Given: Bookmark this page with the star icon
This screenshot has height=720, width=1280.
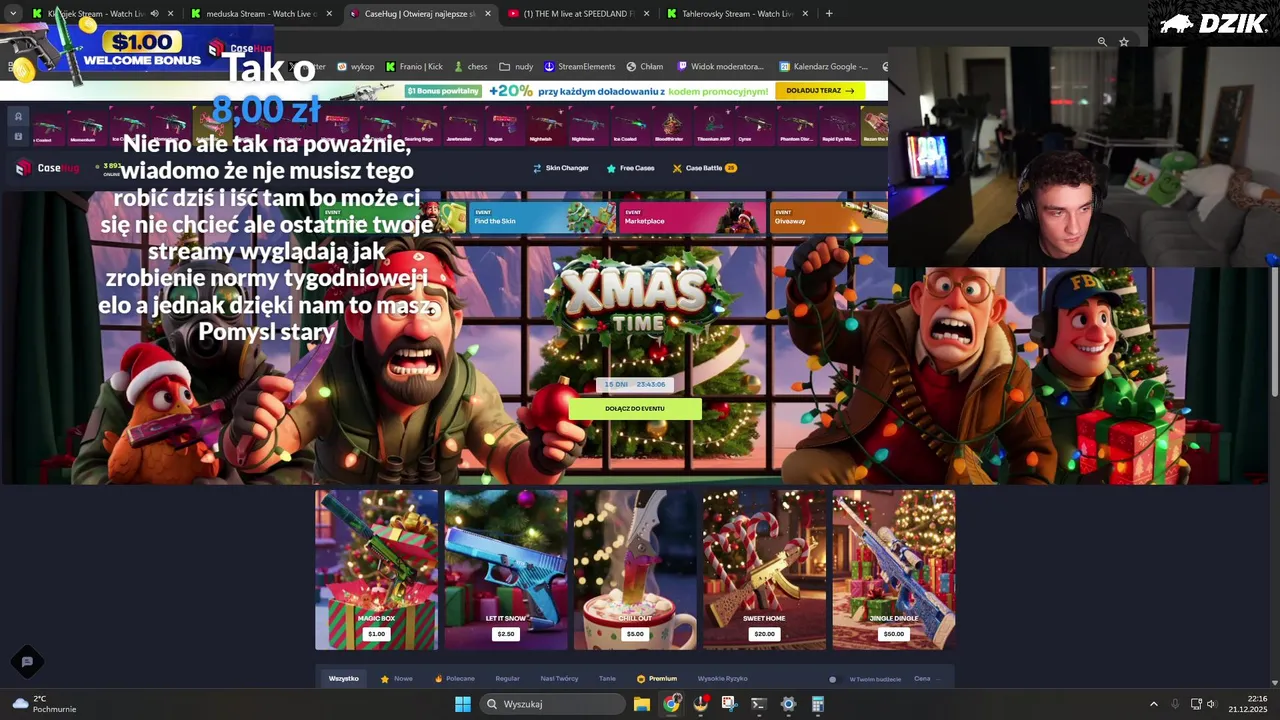Looking at the screenshot, I should [x=1124, y=42].
